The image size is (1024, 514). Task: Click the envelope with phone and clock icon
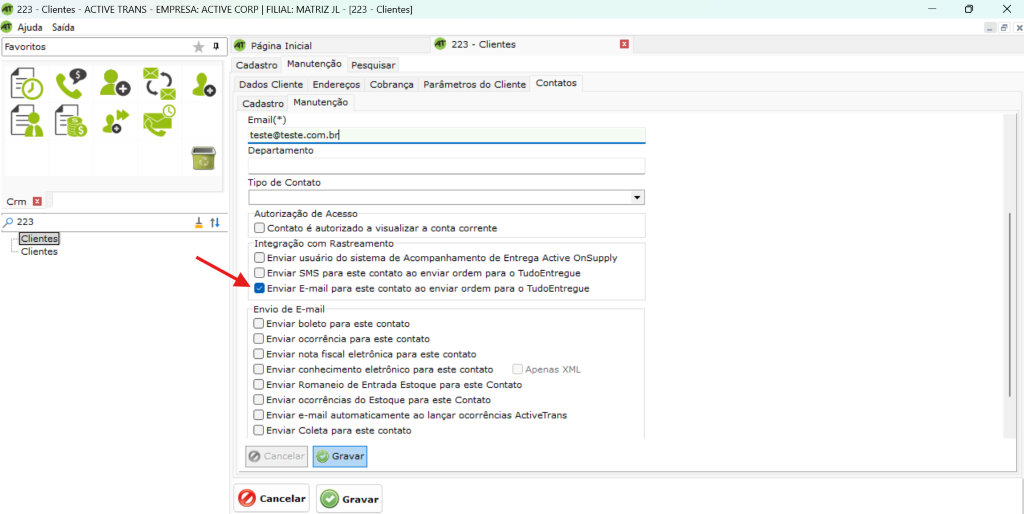pos(159,121)
